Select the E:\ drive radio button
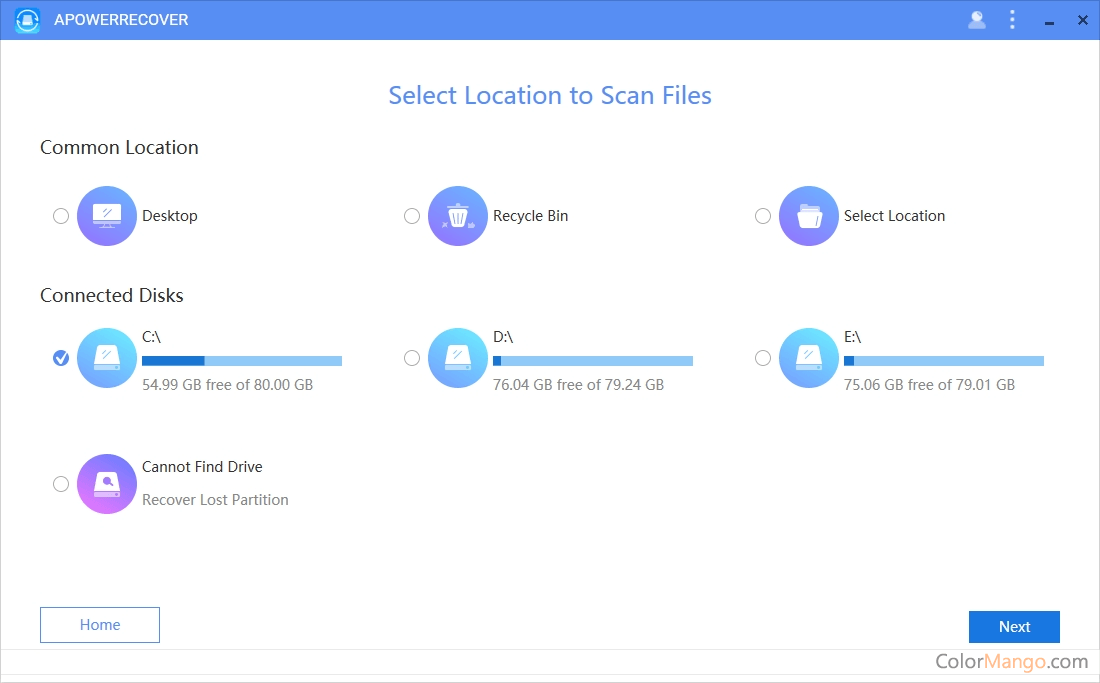Screen dimensions: 1100x683 [x=763, y=358]
